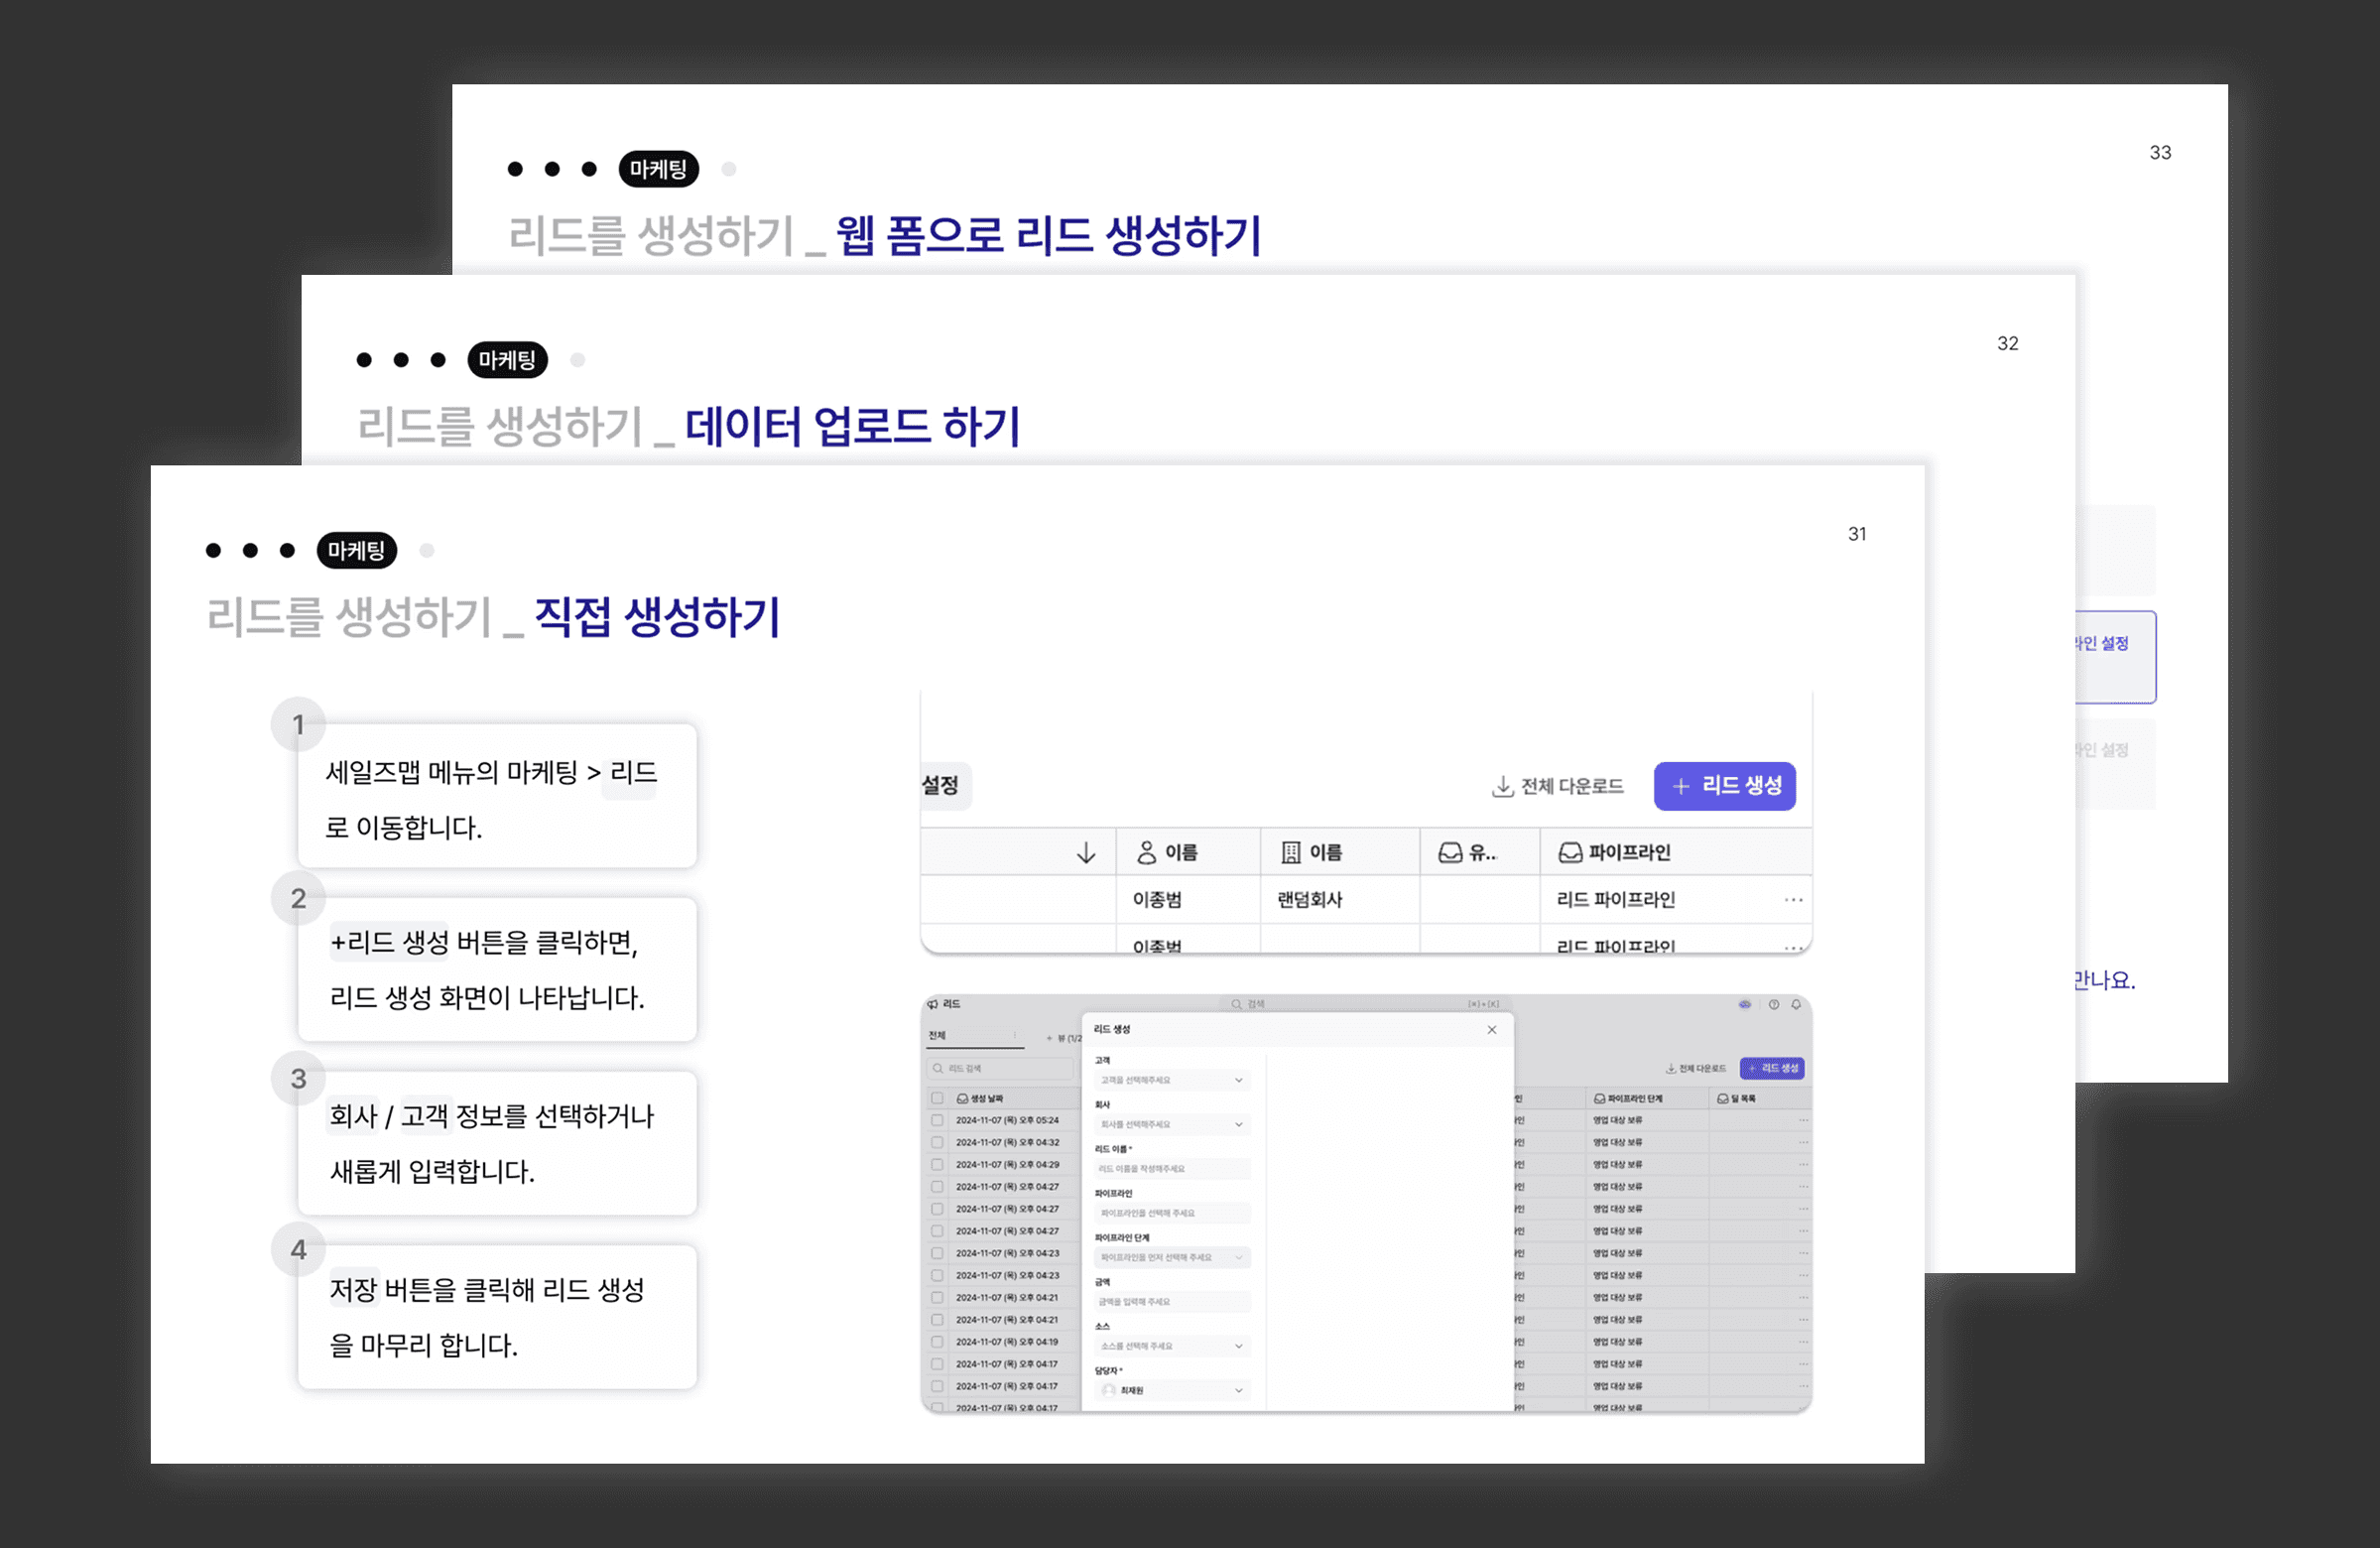
Task: Open the 담당자 dropdown showing 최재원
Action: (1172, 1390)
